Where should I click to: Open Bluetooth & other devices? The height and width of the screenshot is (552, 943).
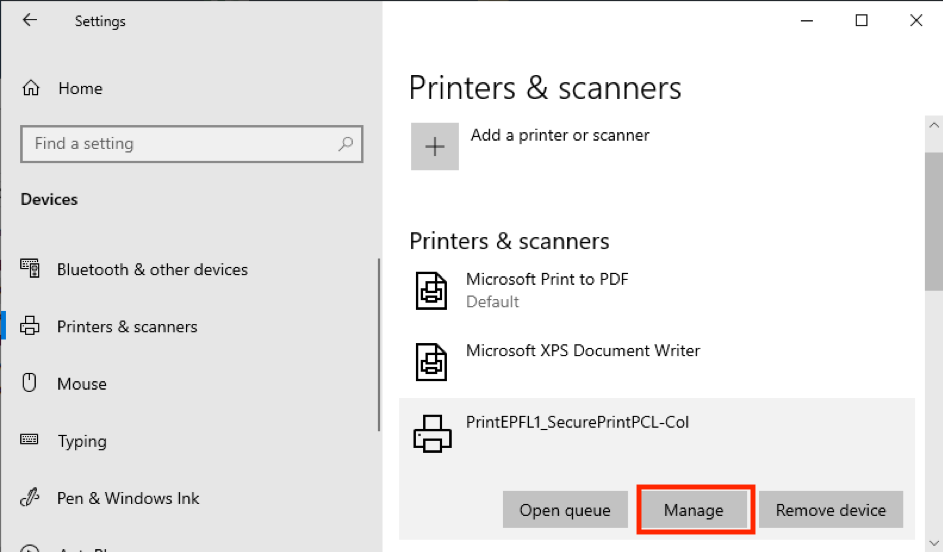tap(152, 269)
